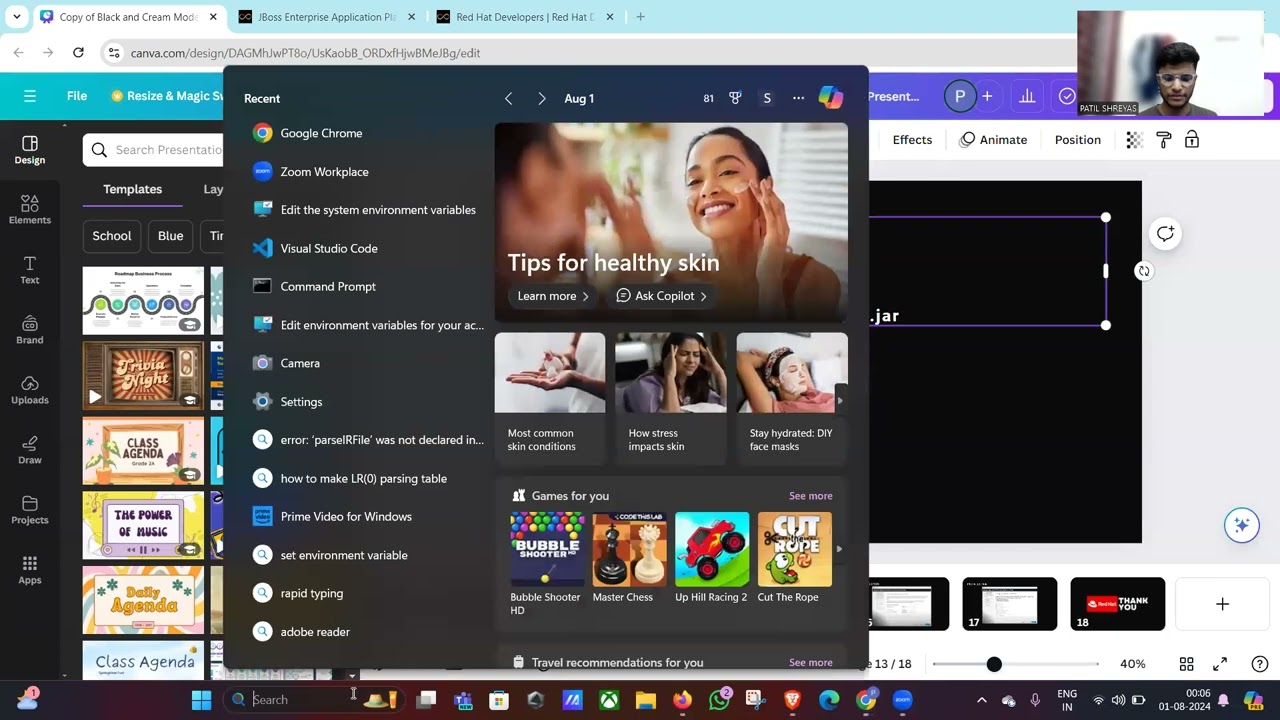
Task: Click the Canva hamburger menu icon
Action: tap(30, 96)
